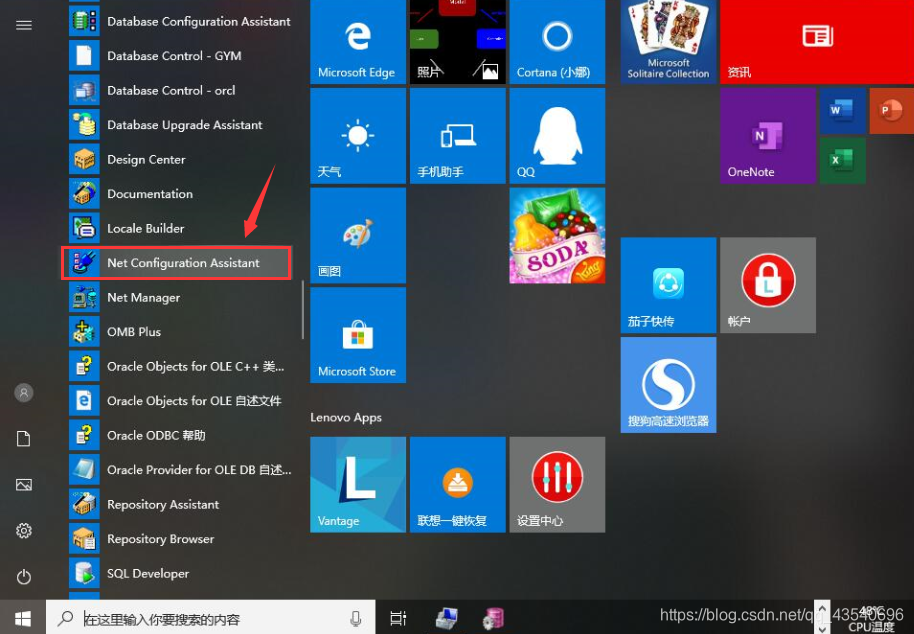This screenshot has width=914, height=634.
Task: Open the 联想一键恢复 tile
Action: pos(458,484)
